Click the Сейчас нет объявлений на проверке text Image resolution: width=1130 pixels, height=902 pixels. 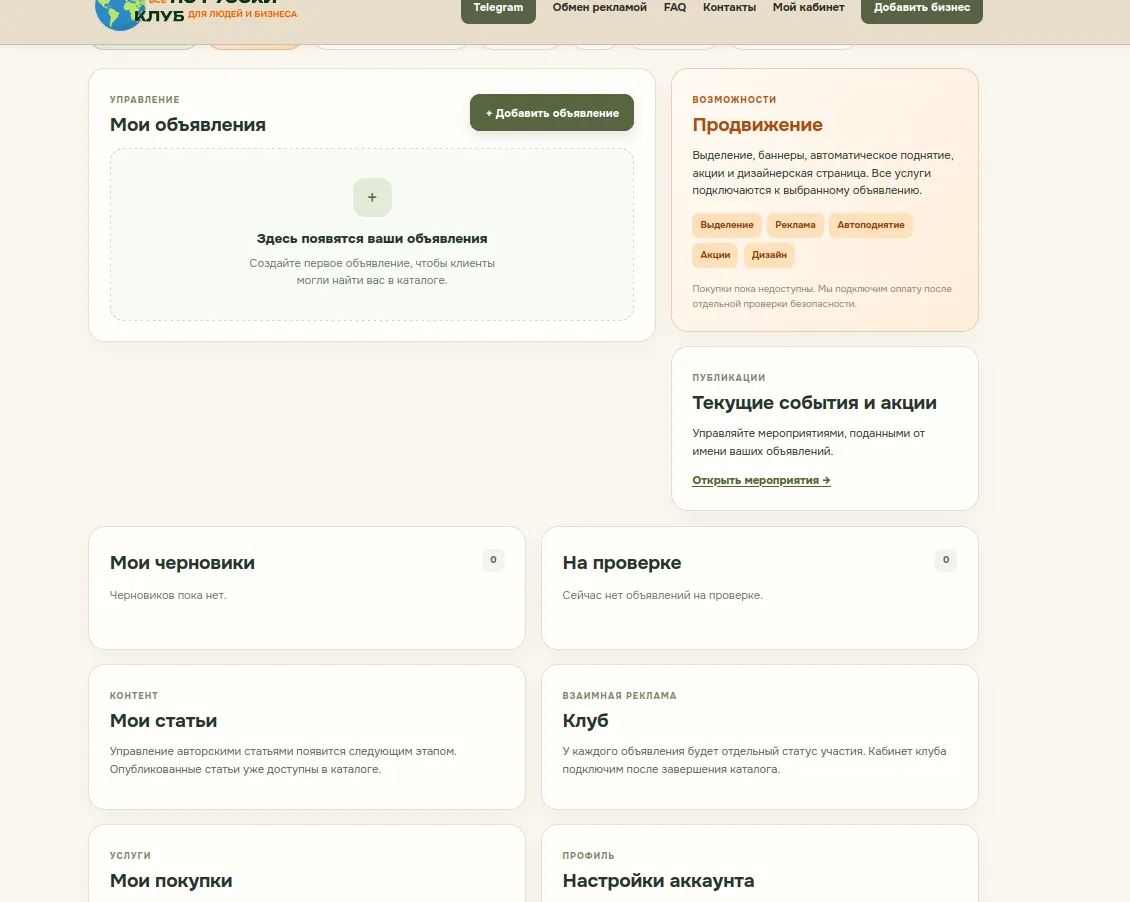662,595
